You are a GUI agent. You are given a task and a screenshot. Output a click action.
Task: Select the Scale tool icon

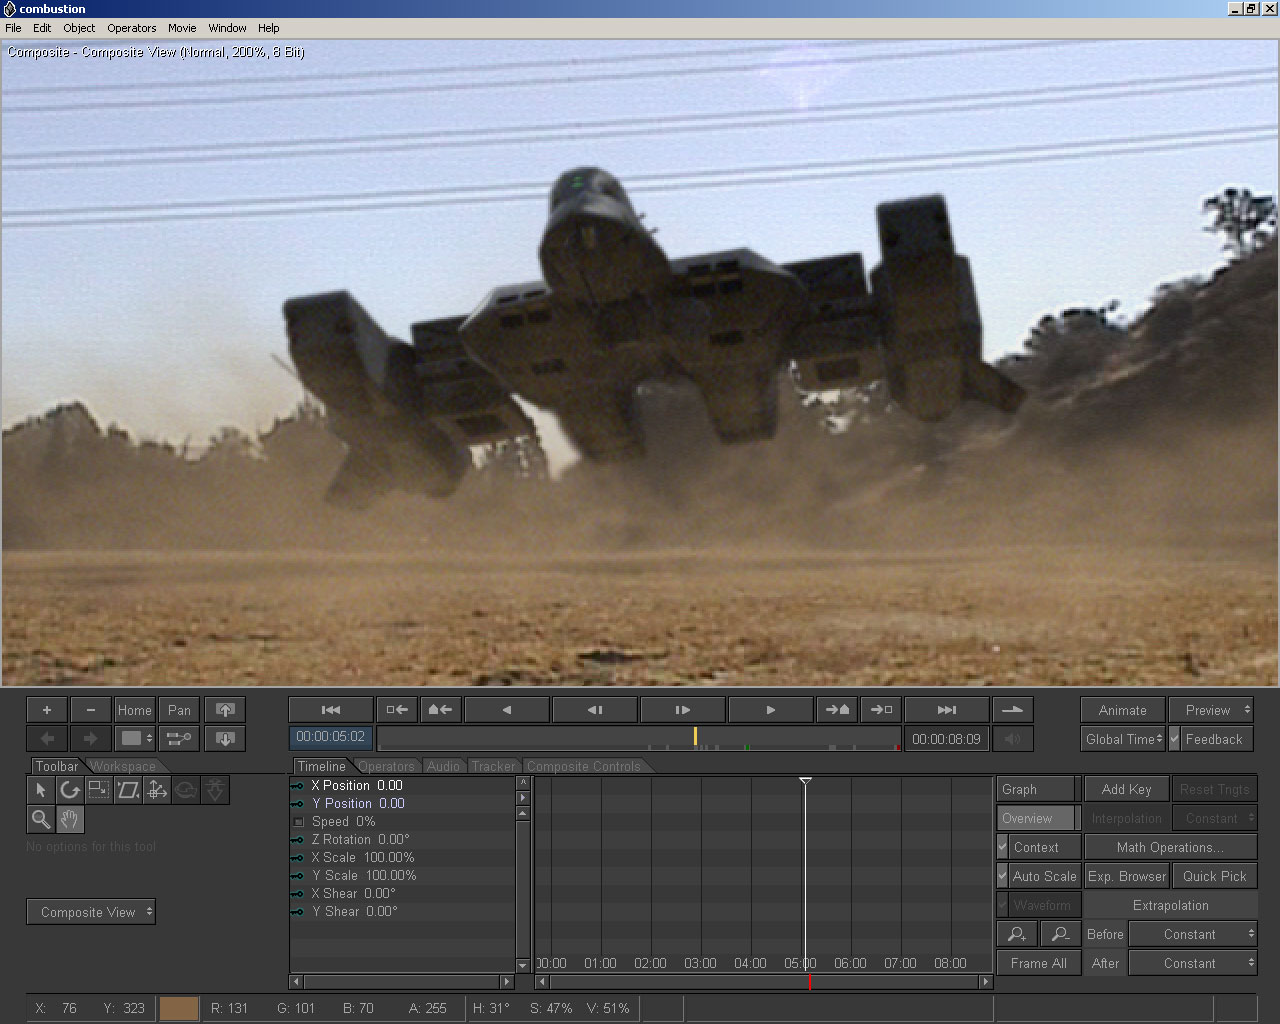[99, 790]
